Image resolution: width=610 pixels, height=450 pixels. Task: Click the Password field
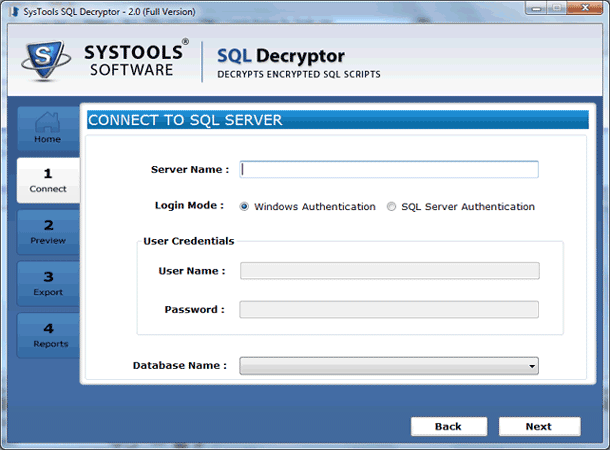point(389,310)
